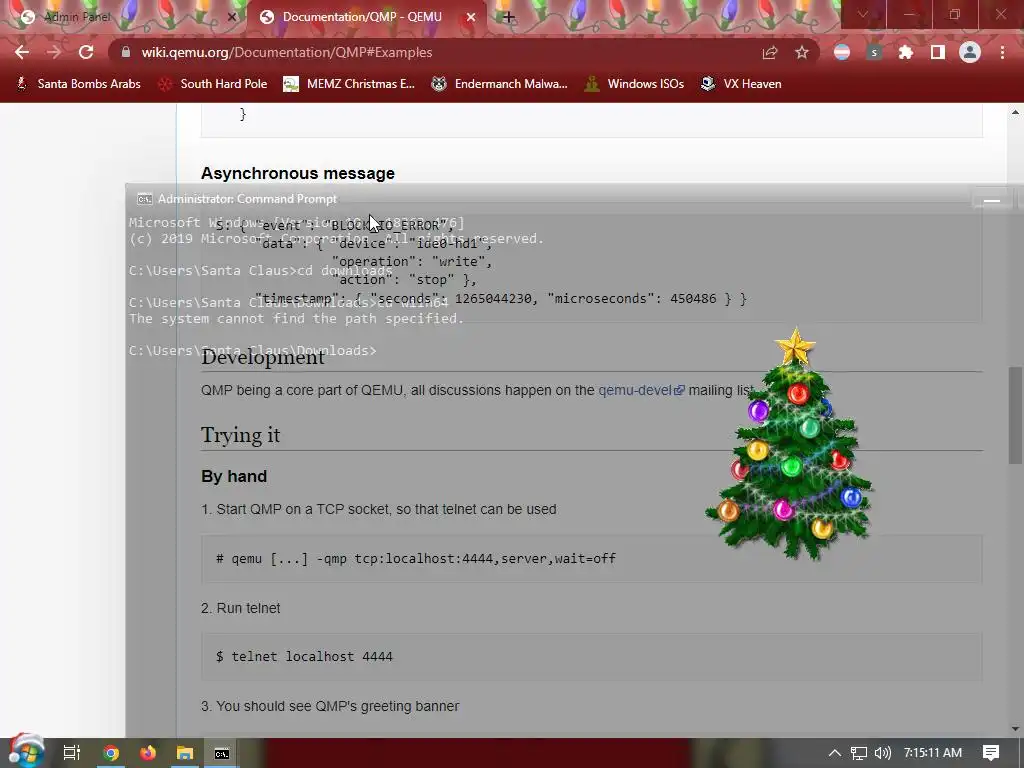Image resolution: width=1024 pixels, height=768 pixels.
Task: Open Santa Bombs Arabs bookmark
Action: point(78,84)
